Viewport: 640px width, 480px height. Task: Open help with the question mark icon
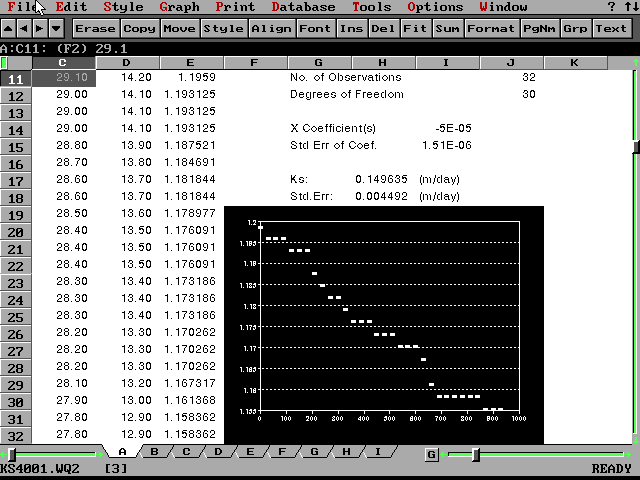click(612, 7)
